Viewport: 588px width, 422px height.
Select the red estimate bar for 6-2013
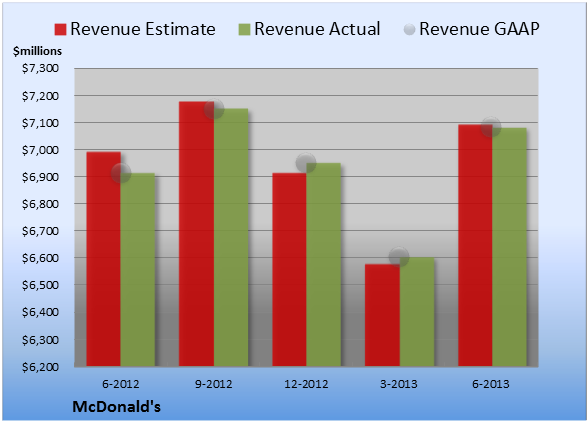point(475,245)
